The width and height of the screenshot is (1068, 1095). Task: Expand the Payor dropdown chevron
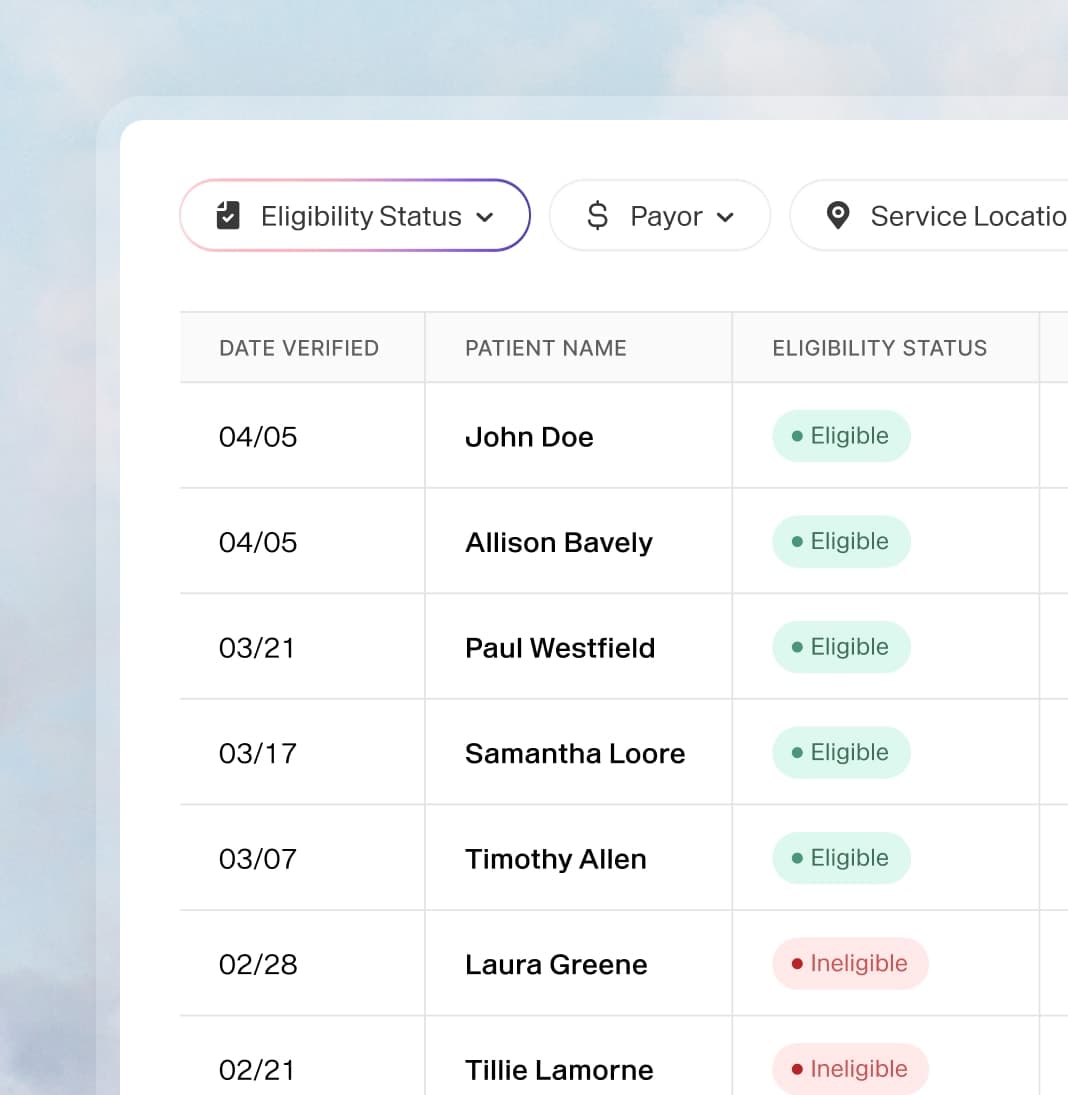pos(726,217)
